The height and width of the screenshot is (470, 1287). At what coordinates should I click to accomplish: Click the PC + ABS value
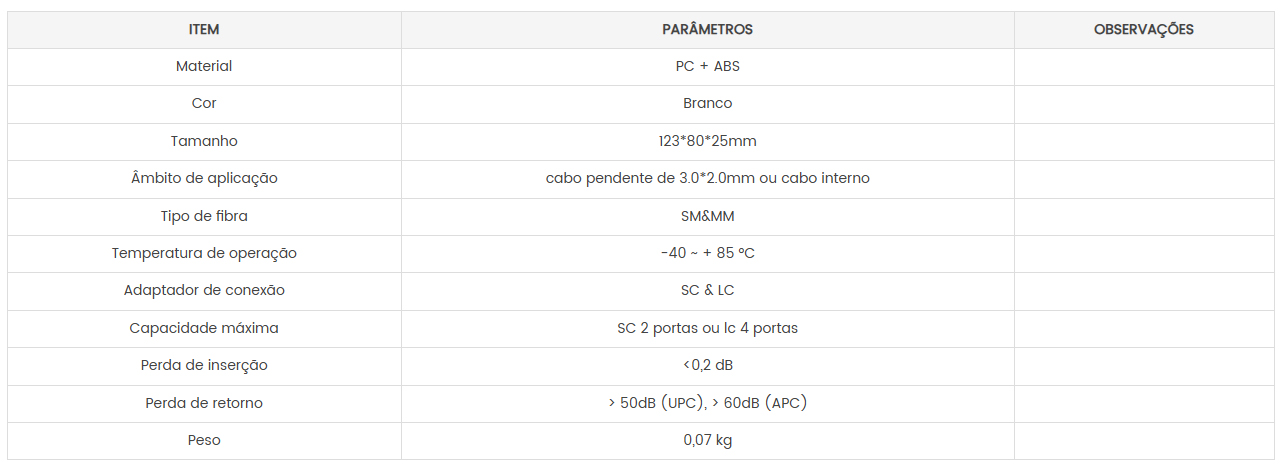(707, 66)
